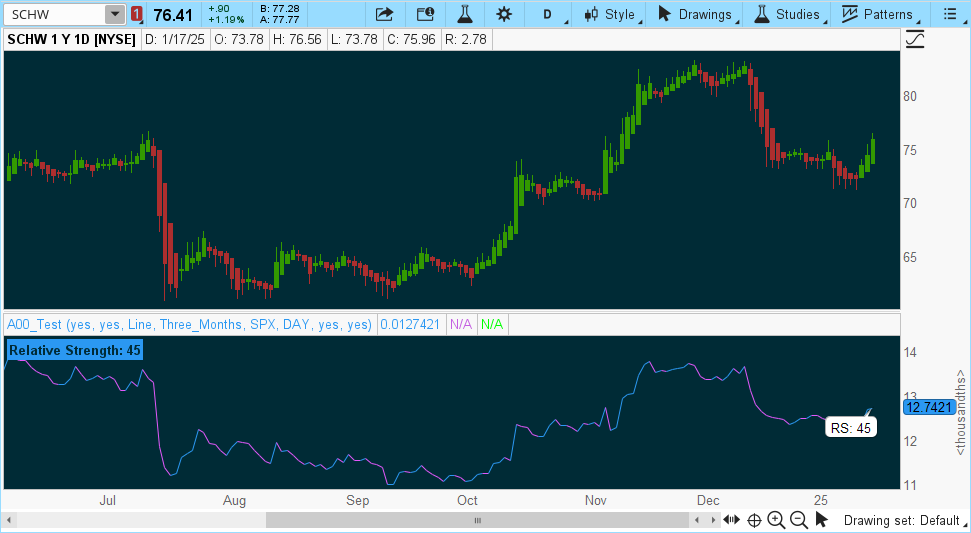Image resolution: width=971 pixels, height=533 pixels.
Task: Click the zoom out magnifier icon
Action: [x=799, y=520]
